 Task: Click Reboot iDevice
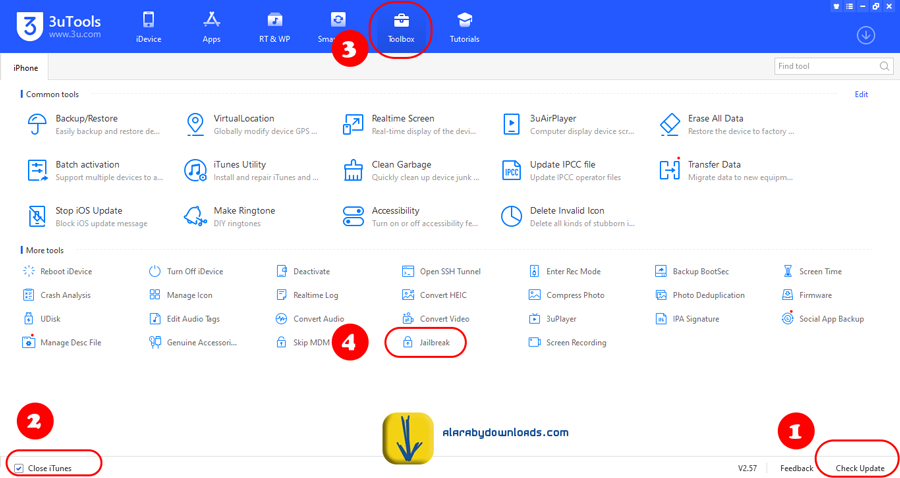click(x=57, y=271)
